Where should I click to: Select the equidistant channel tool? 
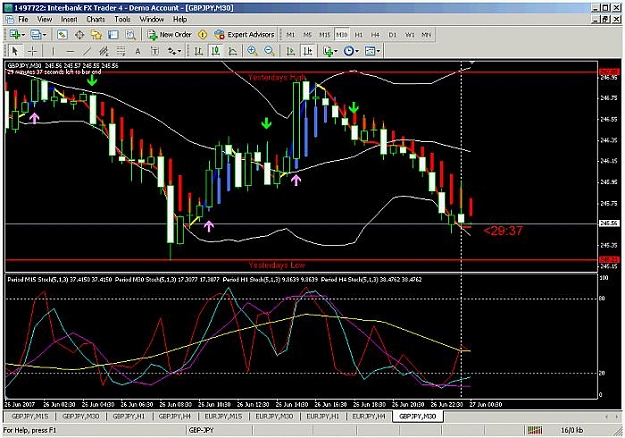[x=104, y=51]
